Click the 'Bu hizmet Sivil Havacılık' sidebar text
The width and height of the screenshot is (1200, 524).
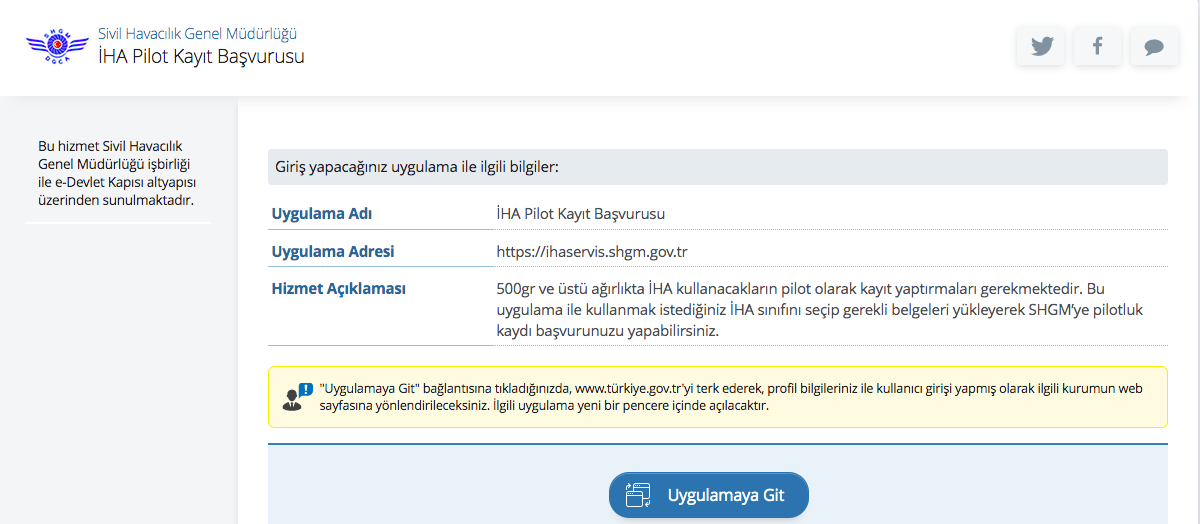pyautogui.click(x=116, y=173)
